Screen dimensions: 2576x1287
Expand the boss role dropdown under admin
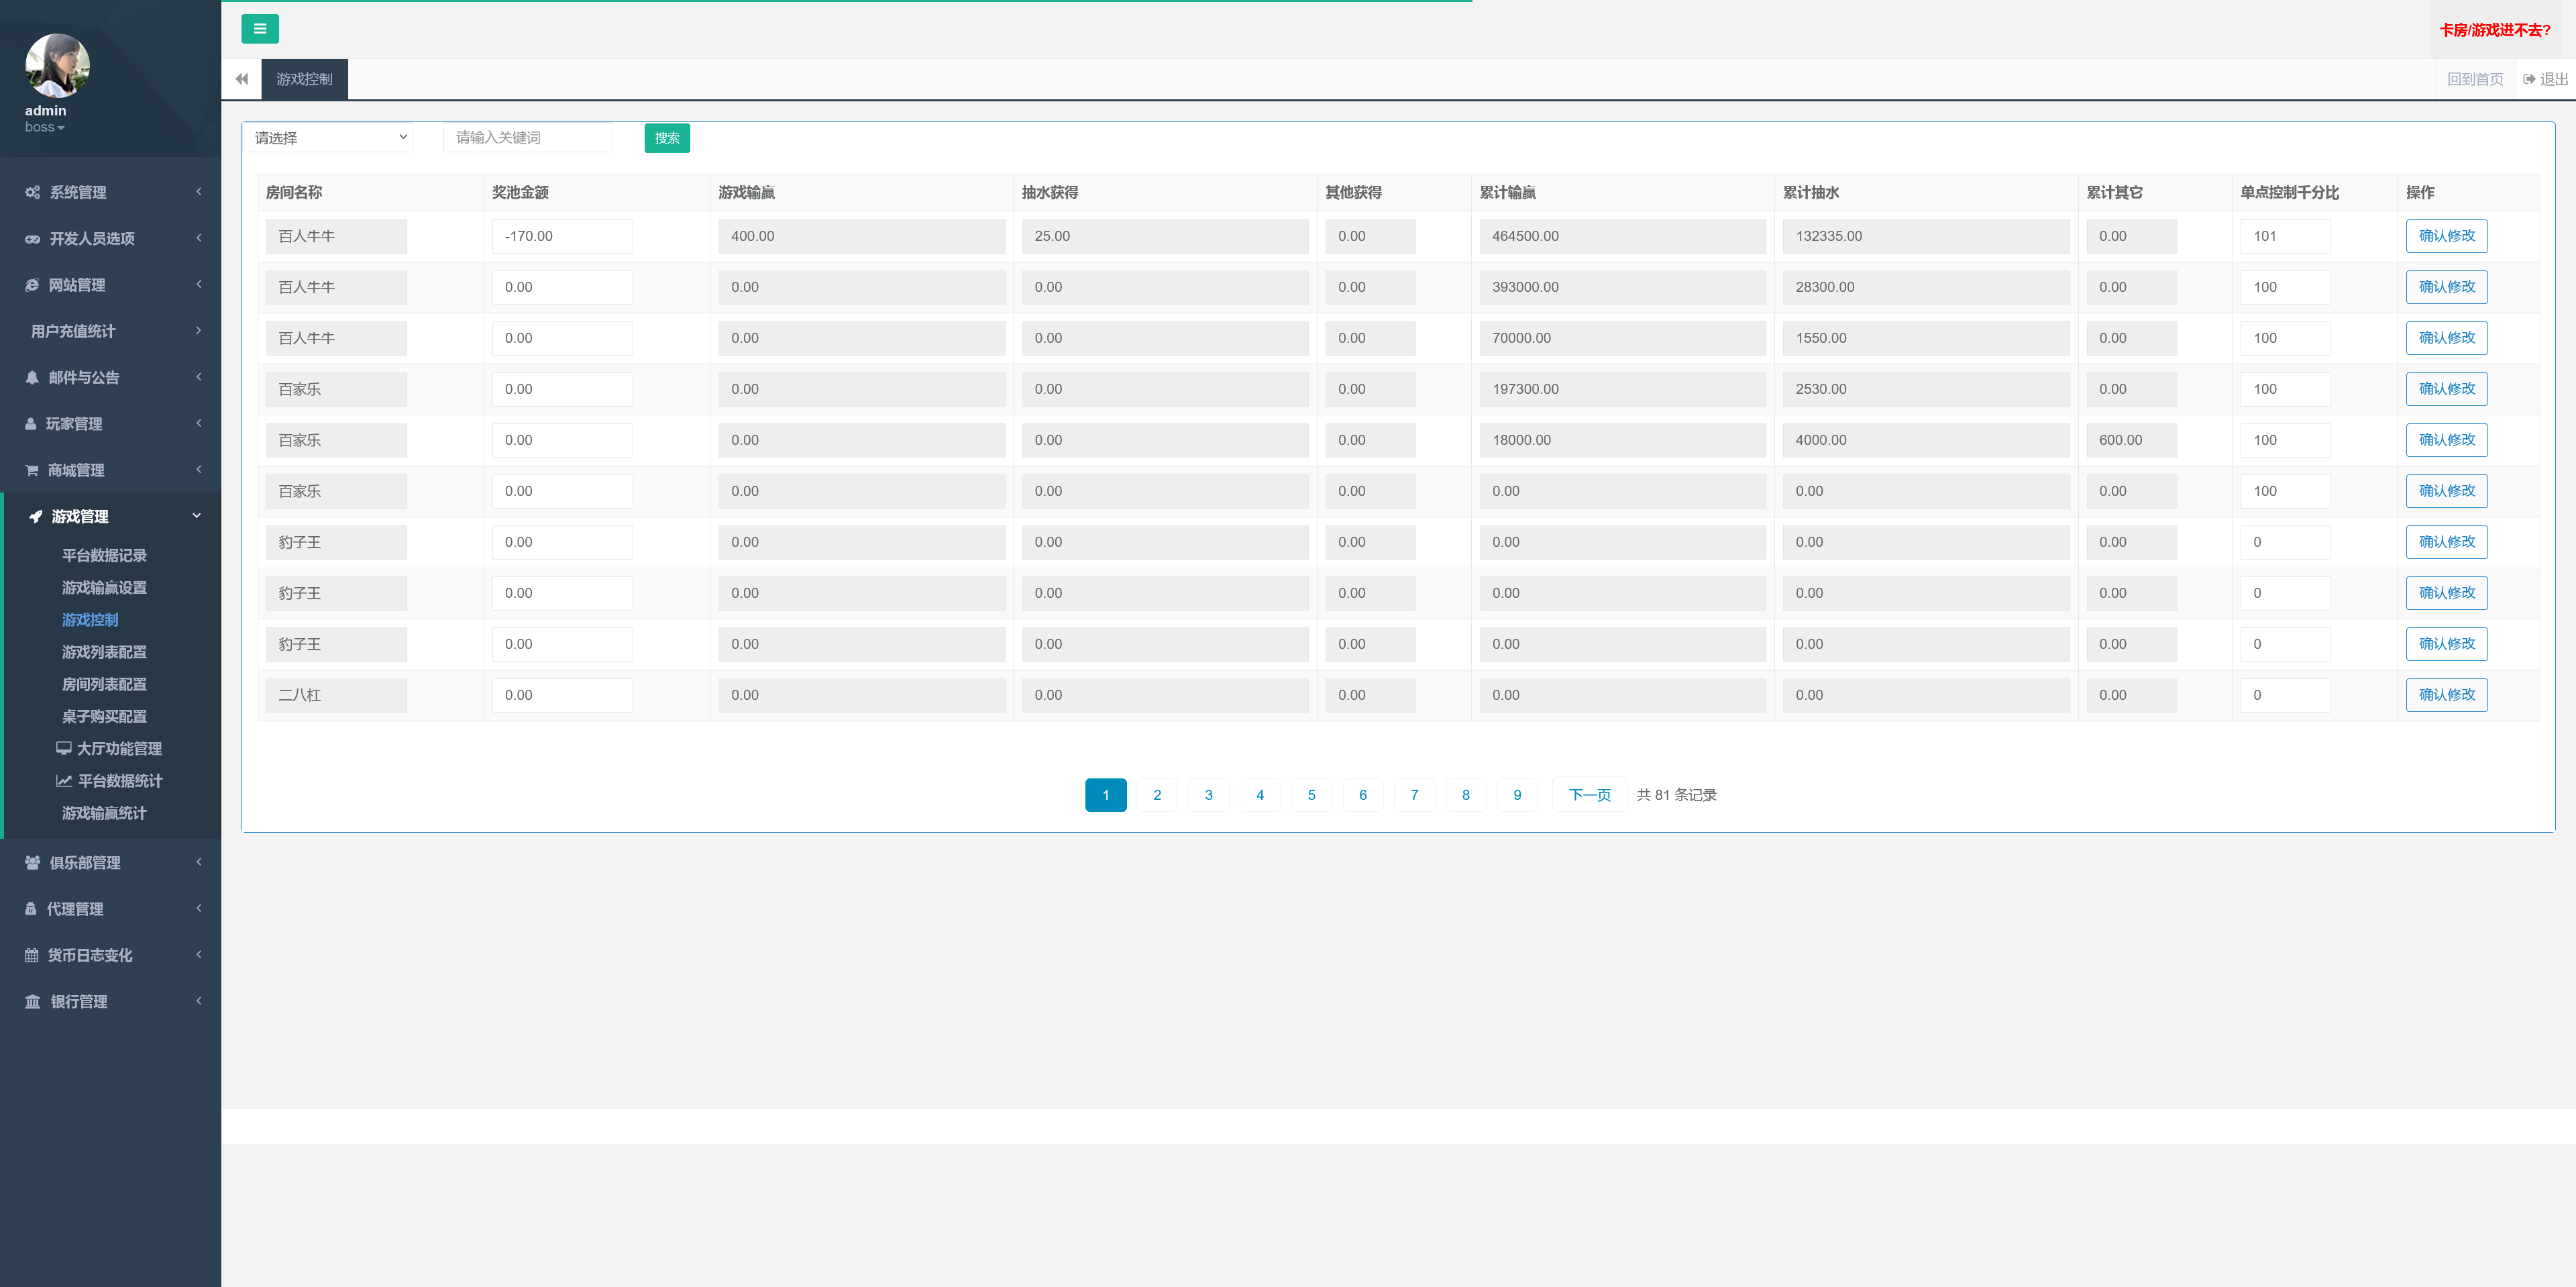(45, 128)
